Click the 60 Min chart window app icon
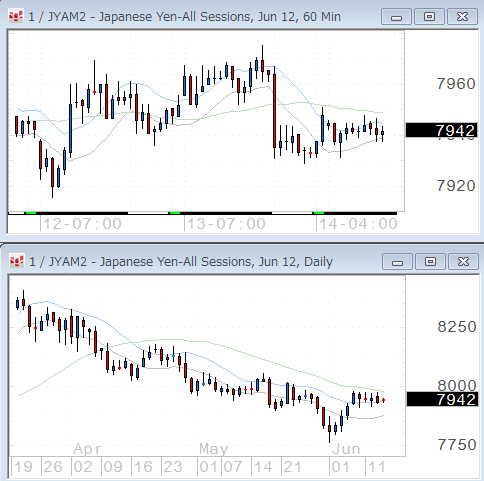The width and height of the screenshot is (484, 481). click(x=16, y=16)
